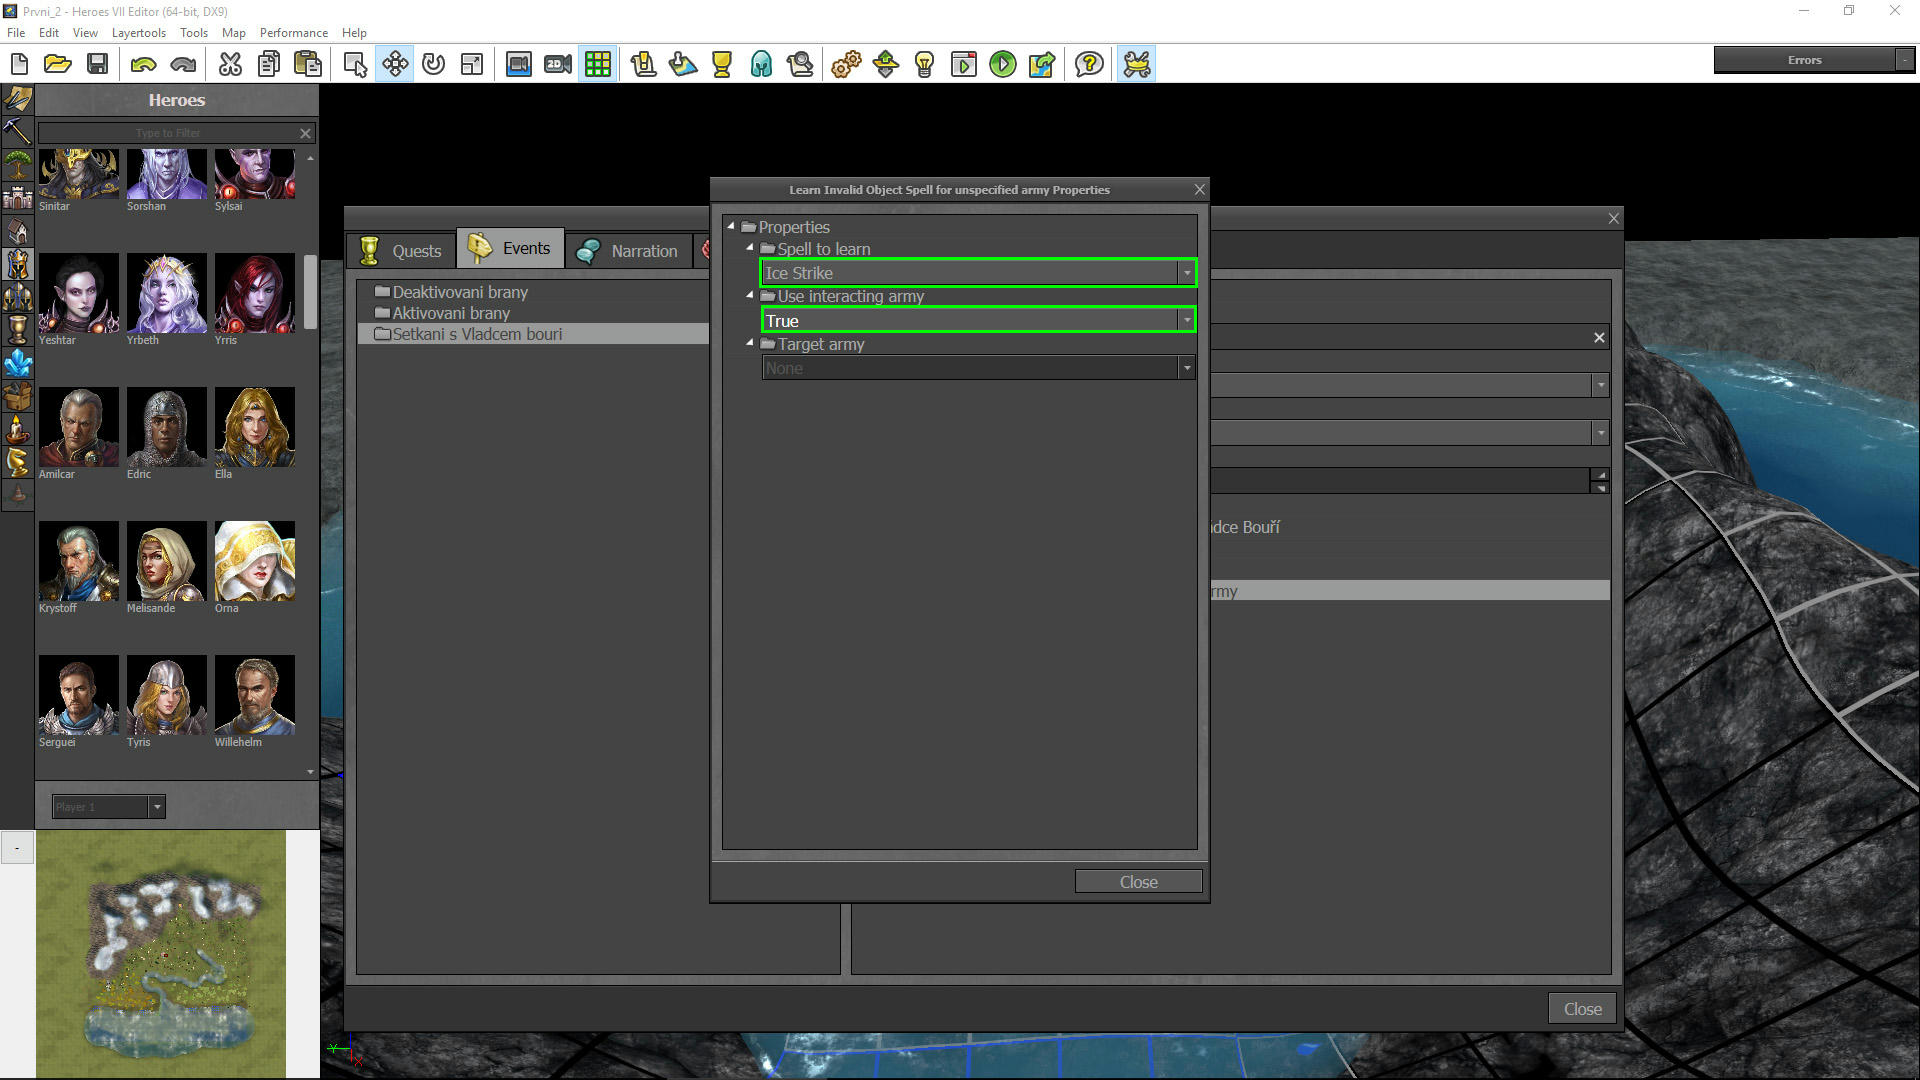The width and height of the screenshot is (1920, 1080).
Task: Redo with the grey arrow icon
Action: (183, 64)
